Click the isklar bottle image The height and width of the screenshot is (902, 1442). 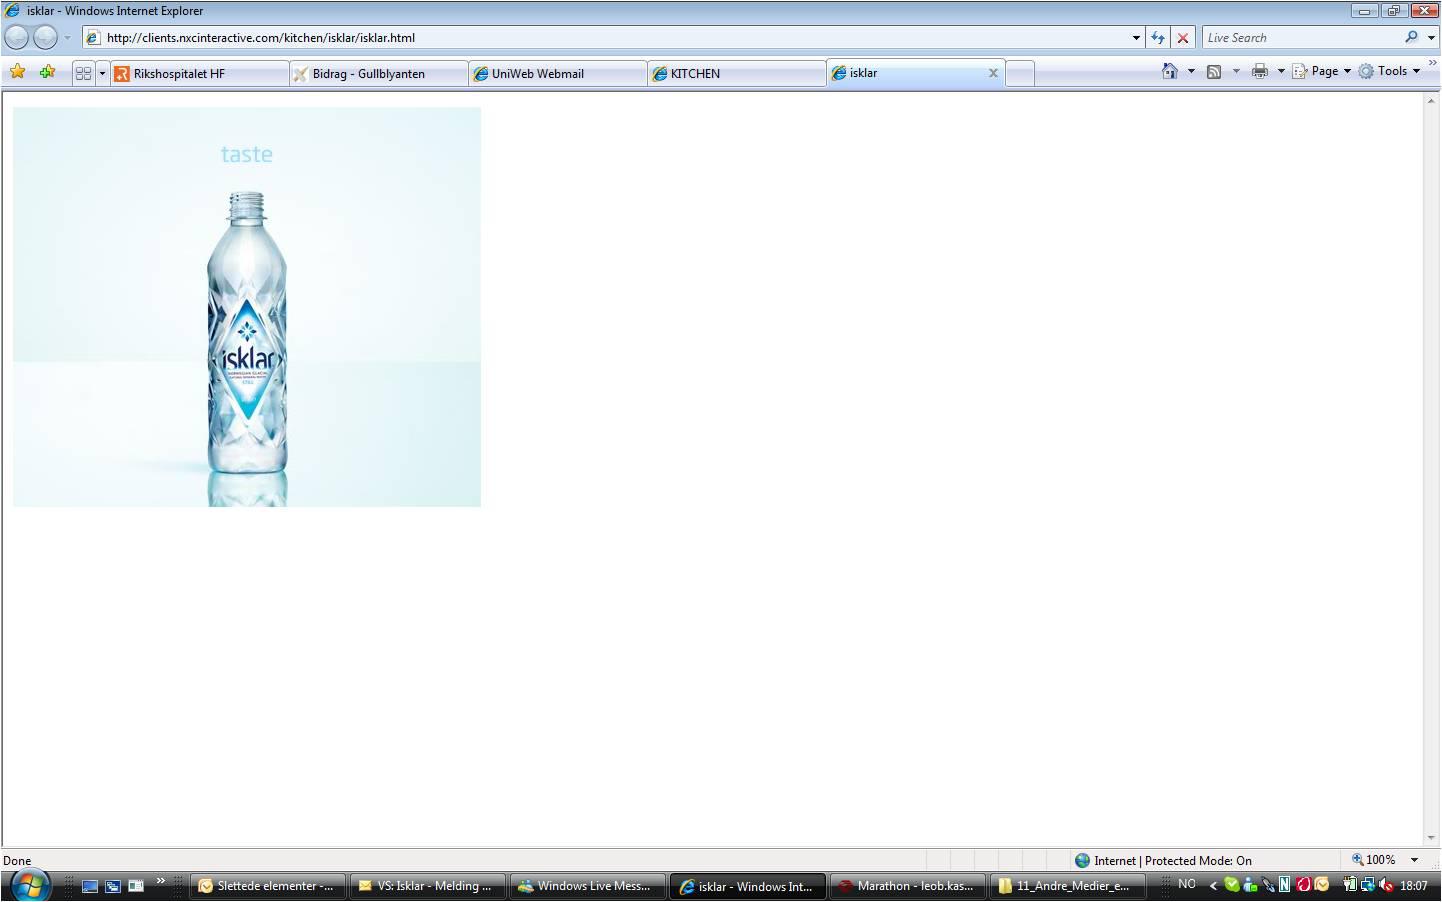pos(247,307)
